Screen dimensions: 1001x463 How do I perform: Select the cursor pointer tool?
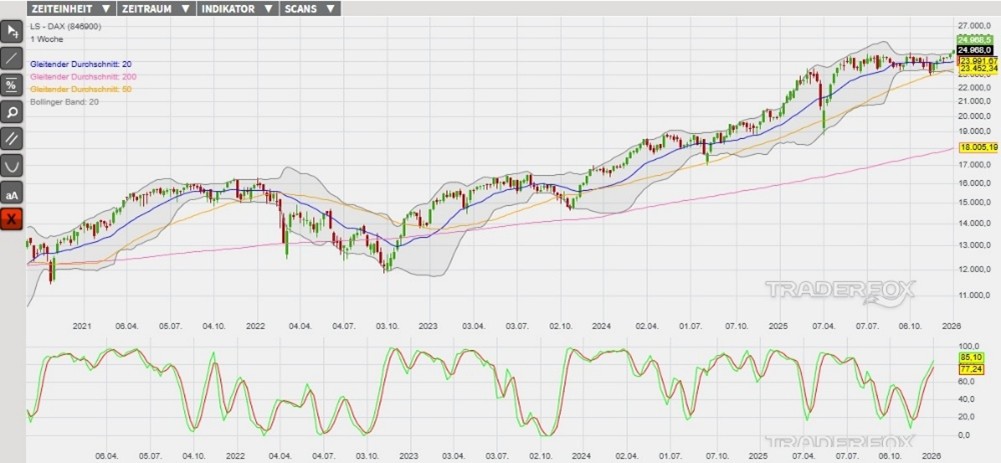(11, 32)
